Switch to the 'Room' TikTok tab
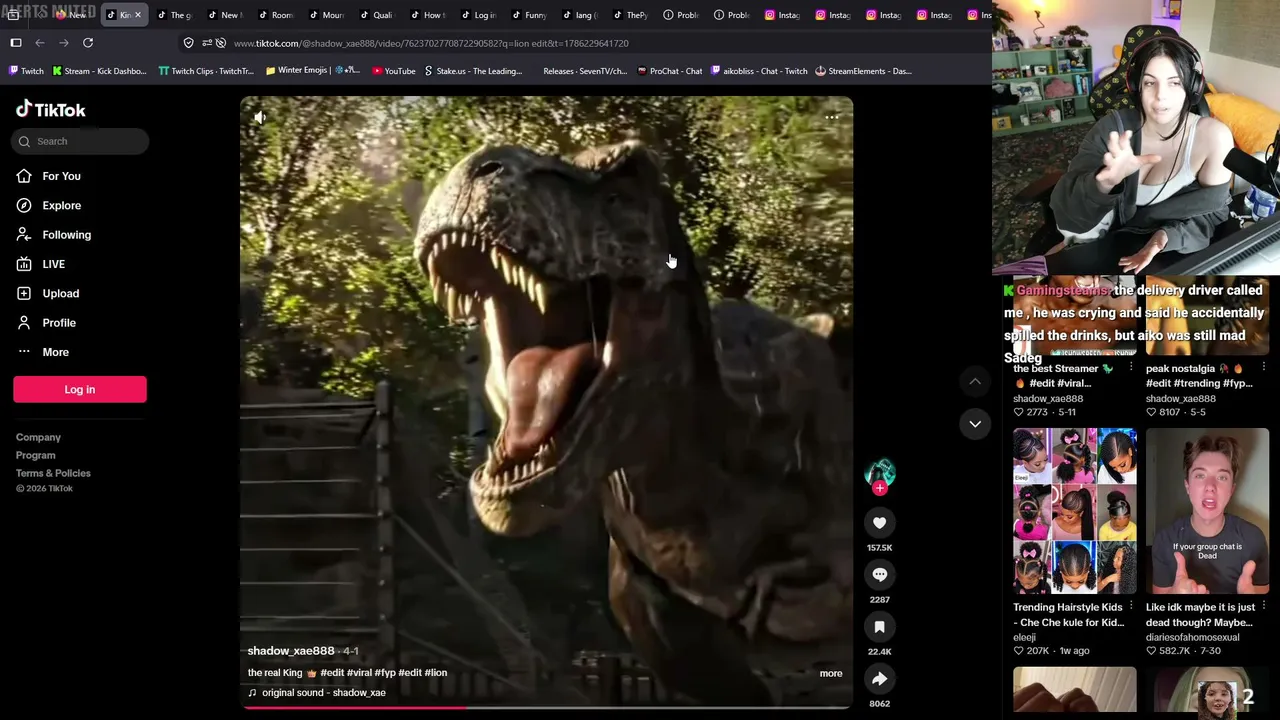This screenshot has height=720, width=1280. pos(275,15)
